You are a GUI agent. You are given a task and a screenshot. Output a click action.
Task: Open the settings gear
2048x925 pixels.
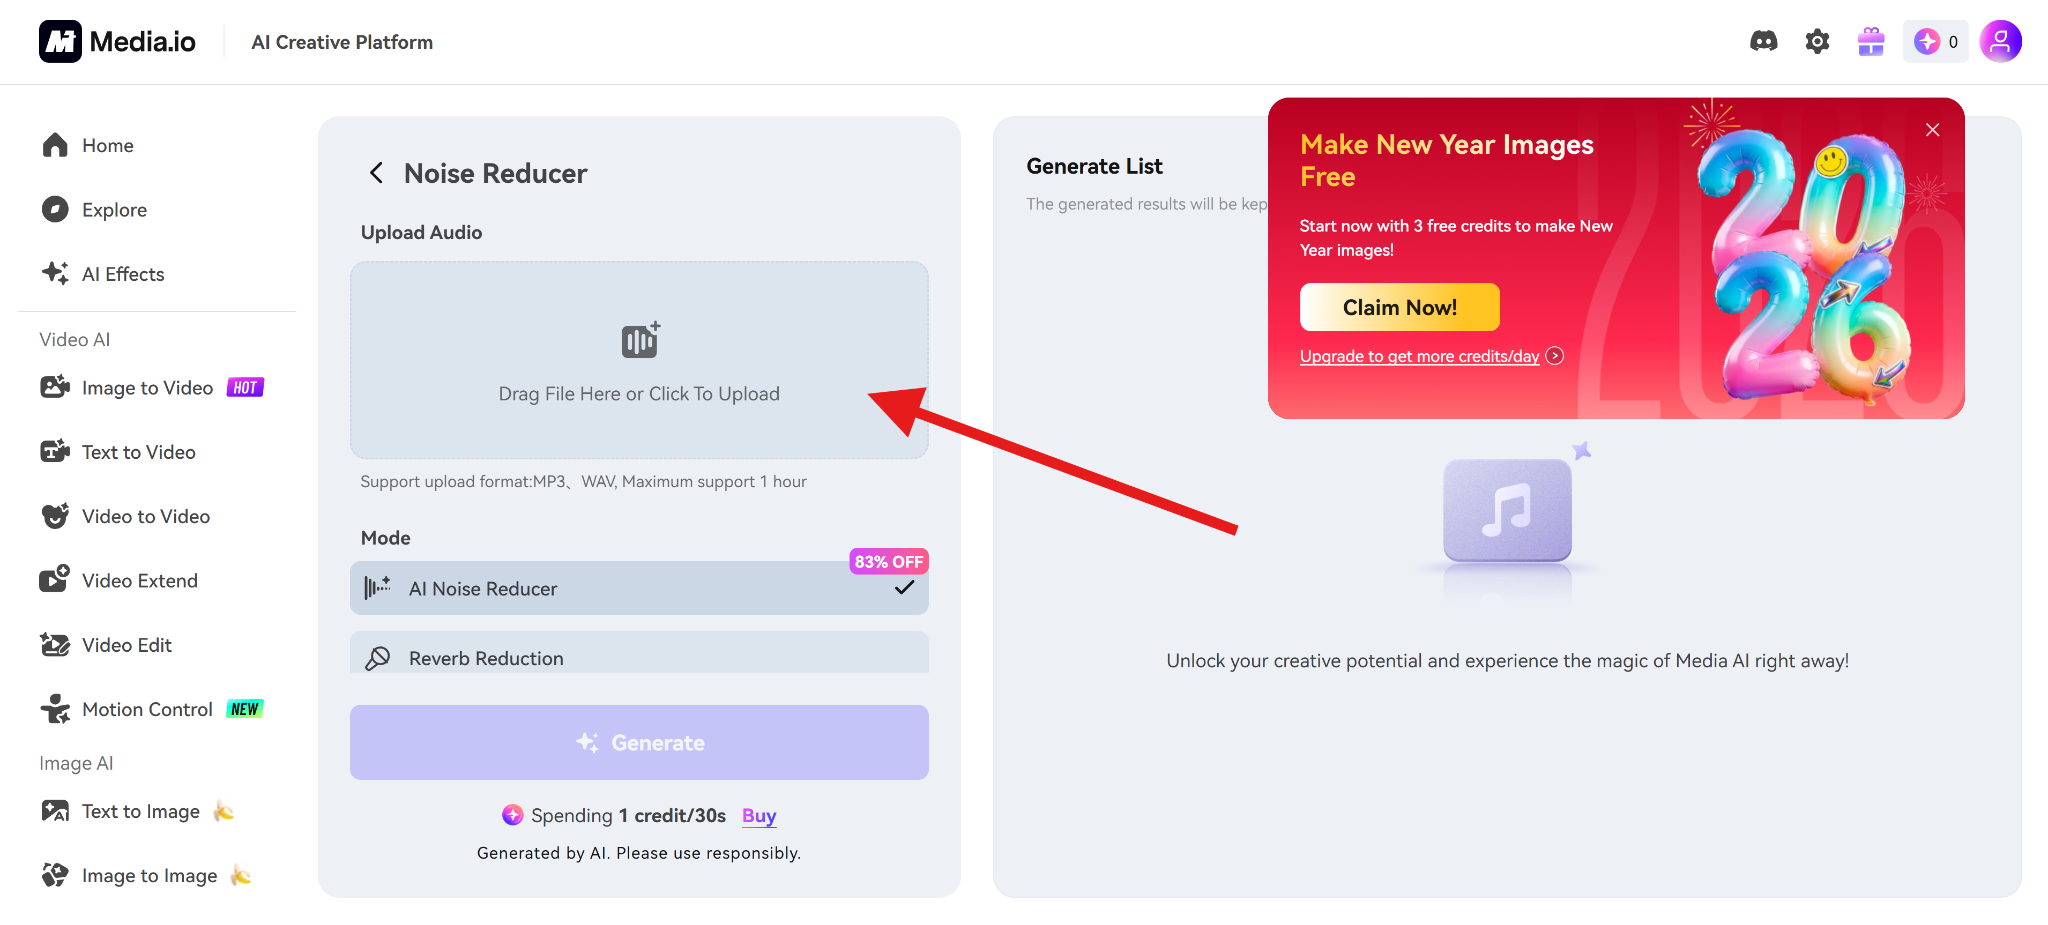(x=1817, y=41)
